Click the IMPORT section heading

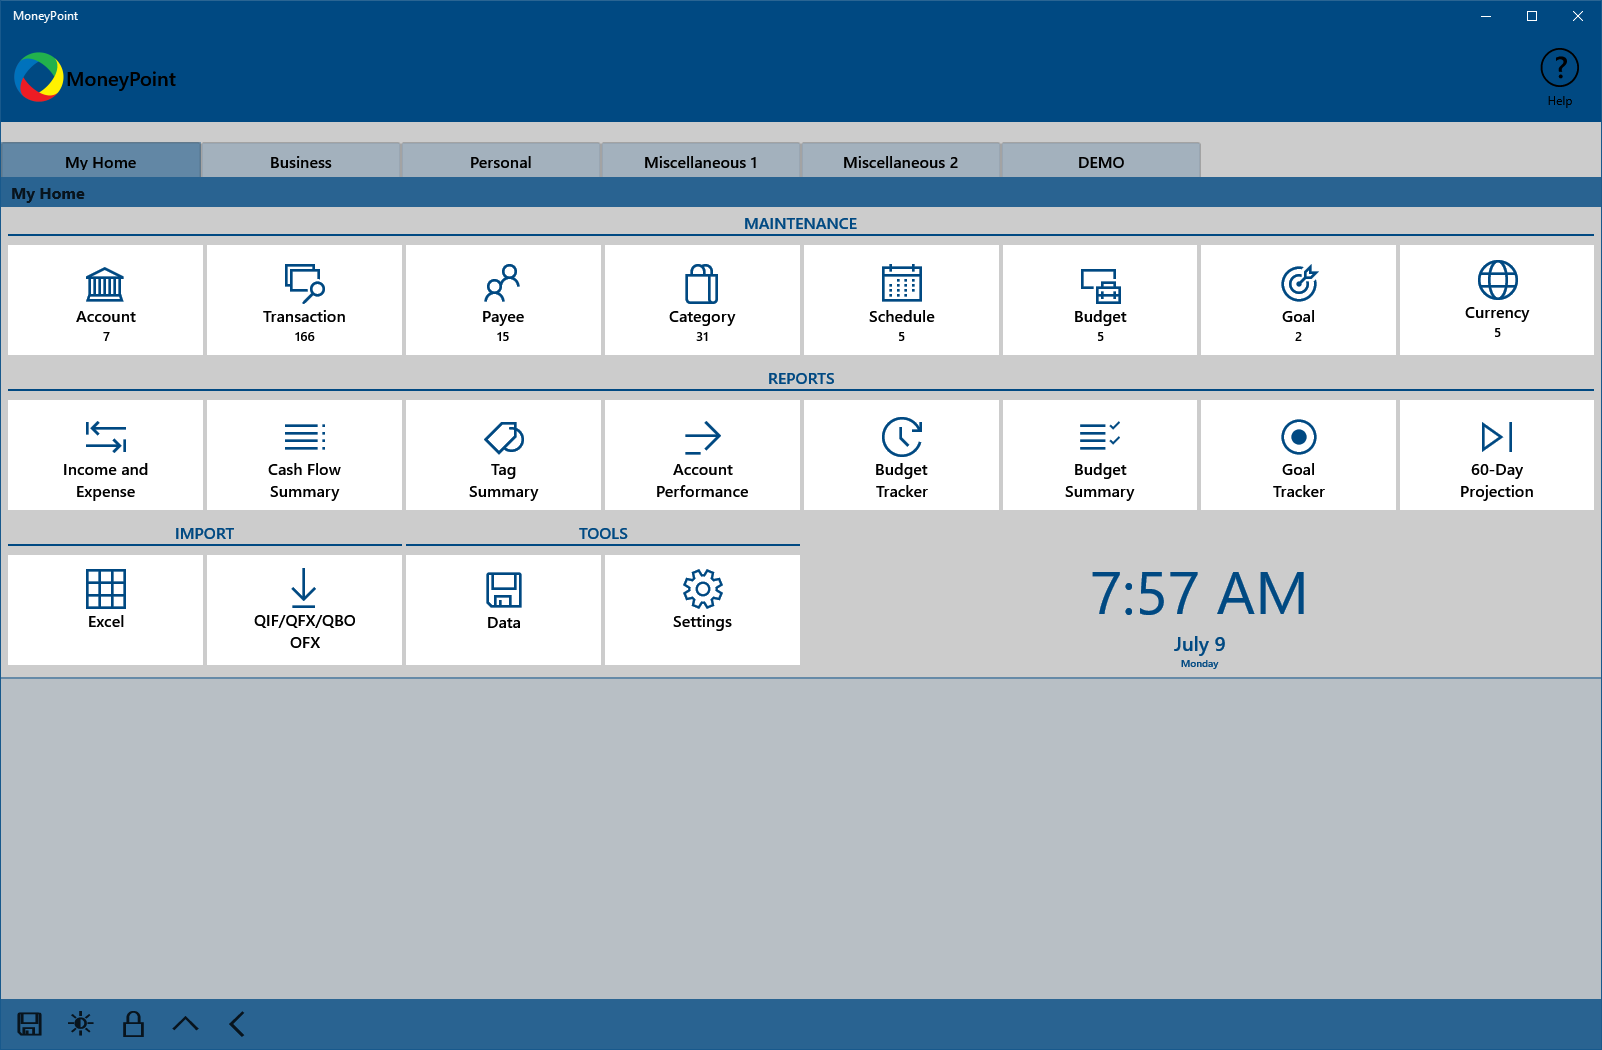tap(204, 533)
